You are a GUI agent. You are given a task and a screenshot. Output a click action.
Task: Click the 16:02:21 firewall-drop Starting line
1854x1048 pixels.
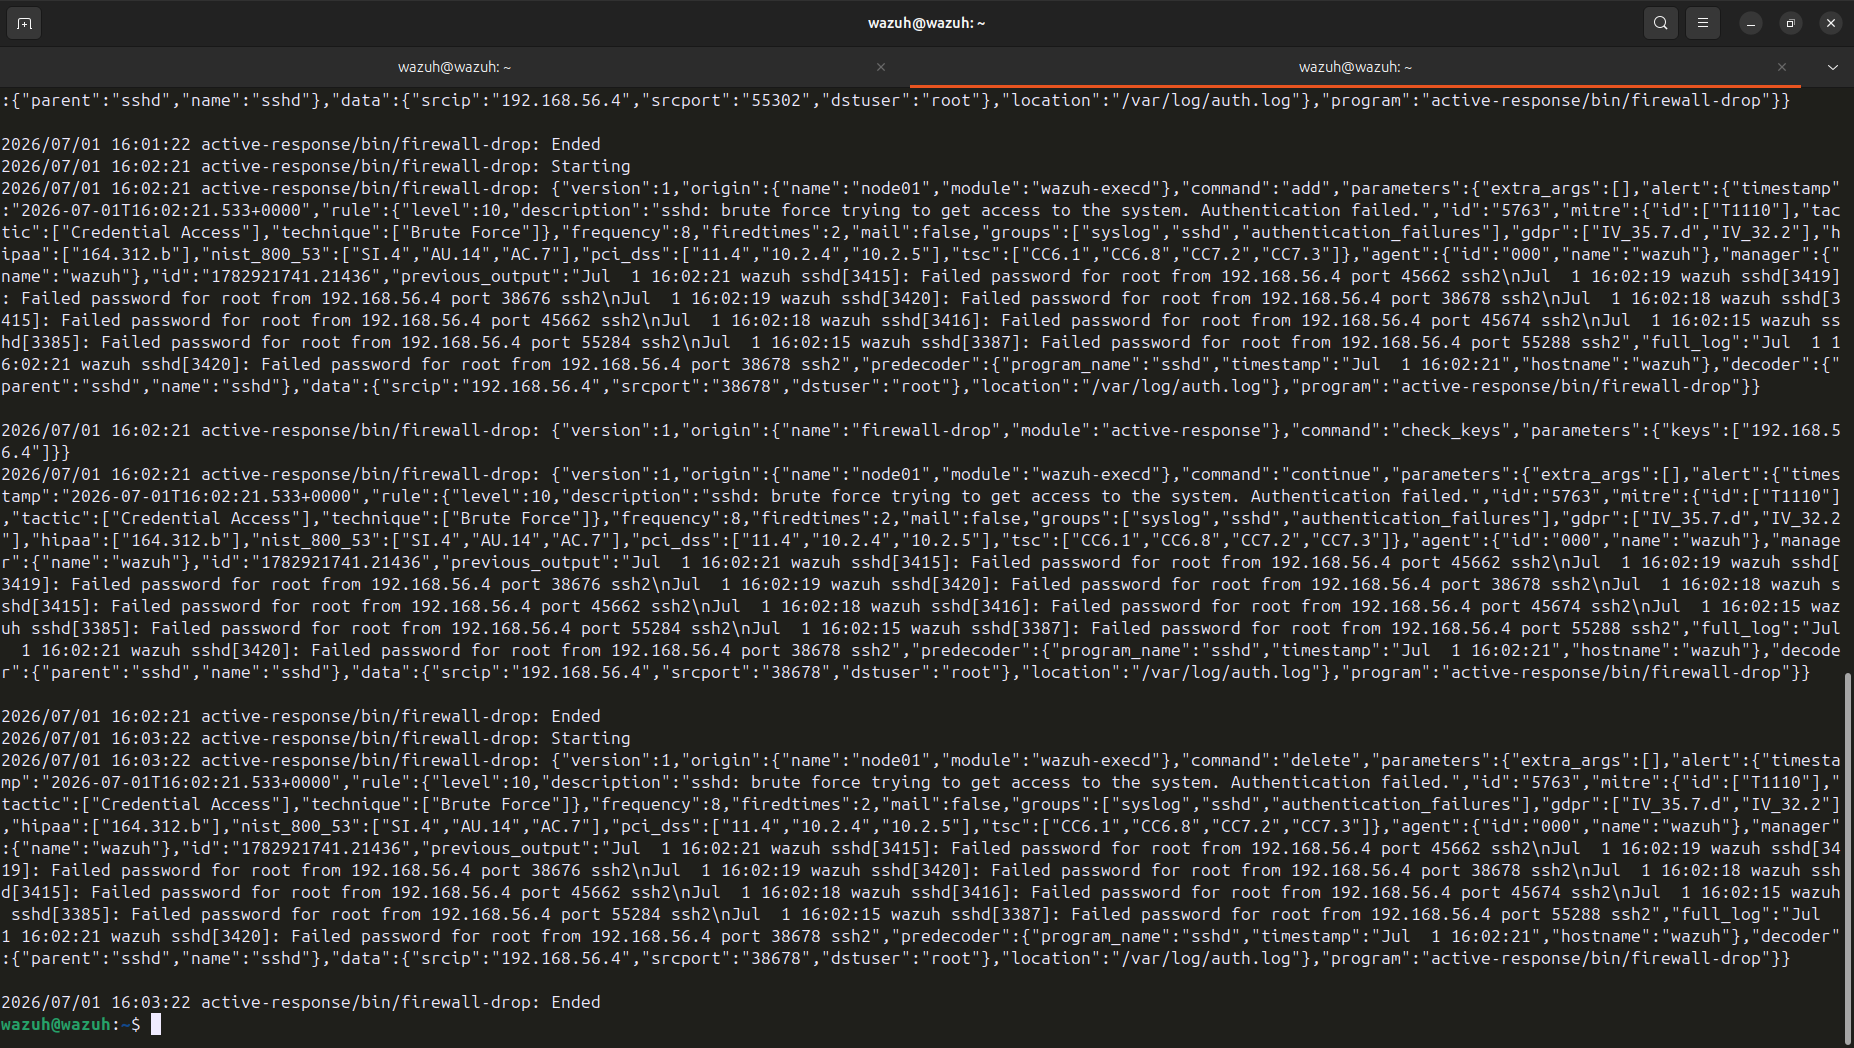pyautogui.click(x=316, y=166)
